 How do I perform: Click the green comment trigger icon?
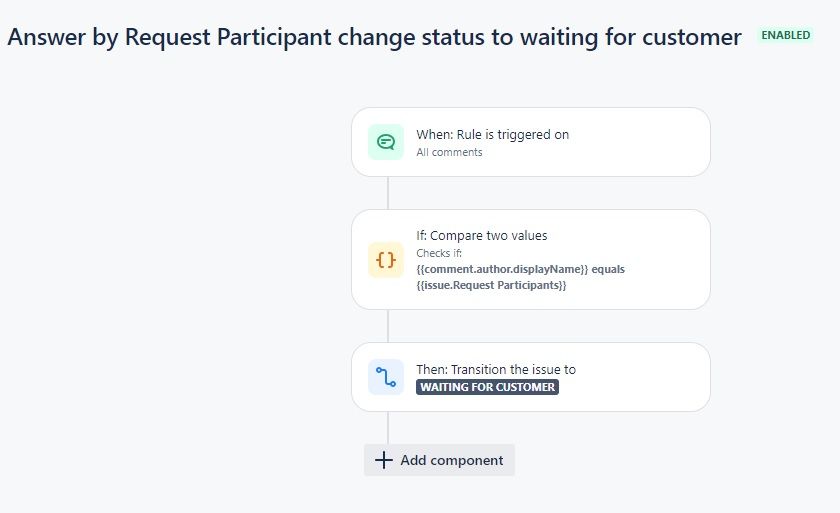(386, 142)
